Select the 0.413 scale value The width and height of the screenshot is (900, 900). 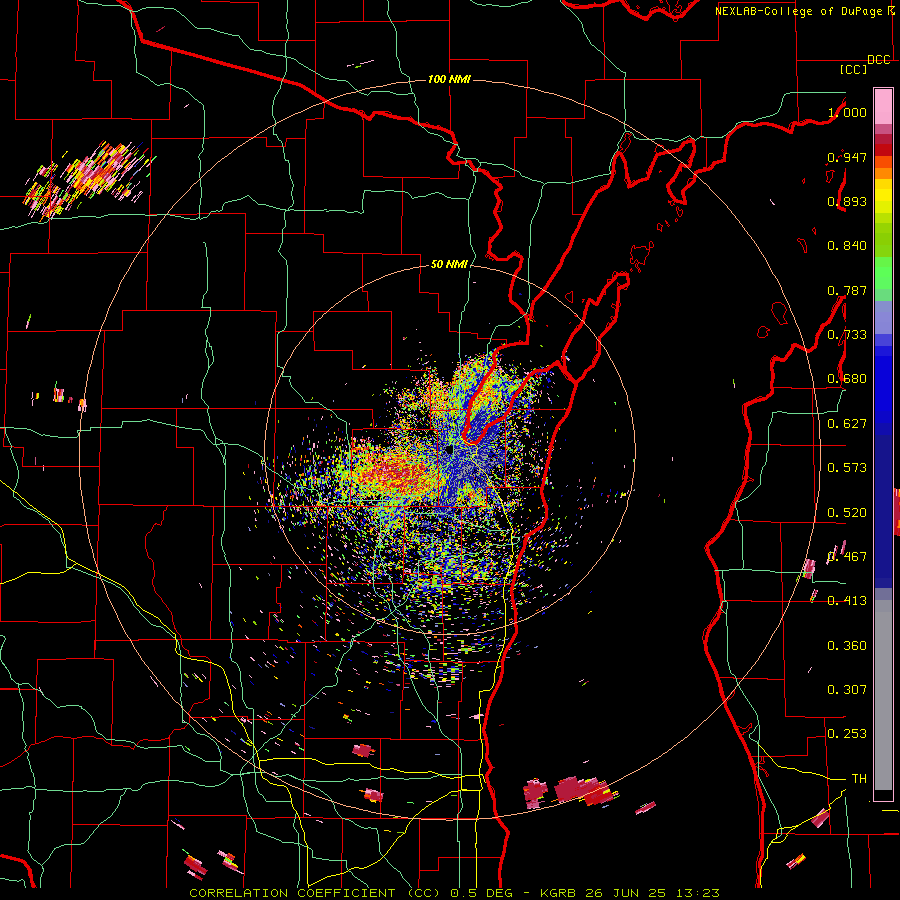847,601
